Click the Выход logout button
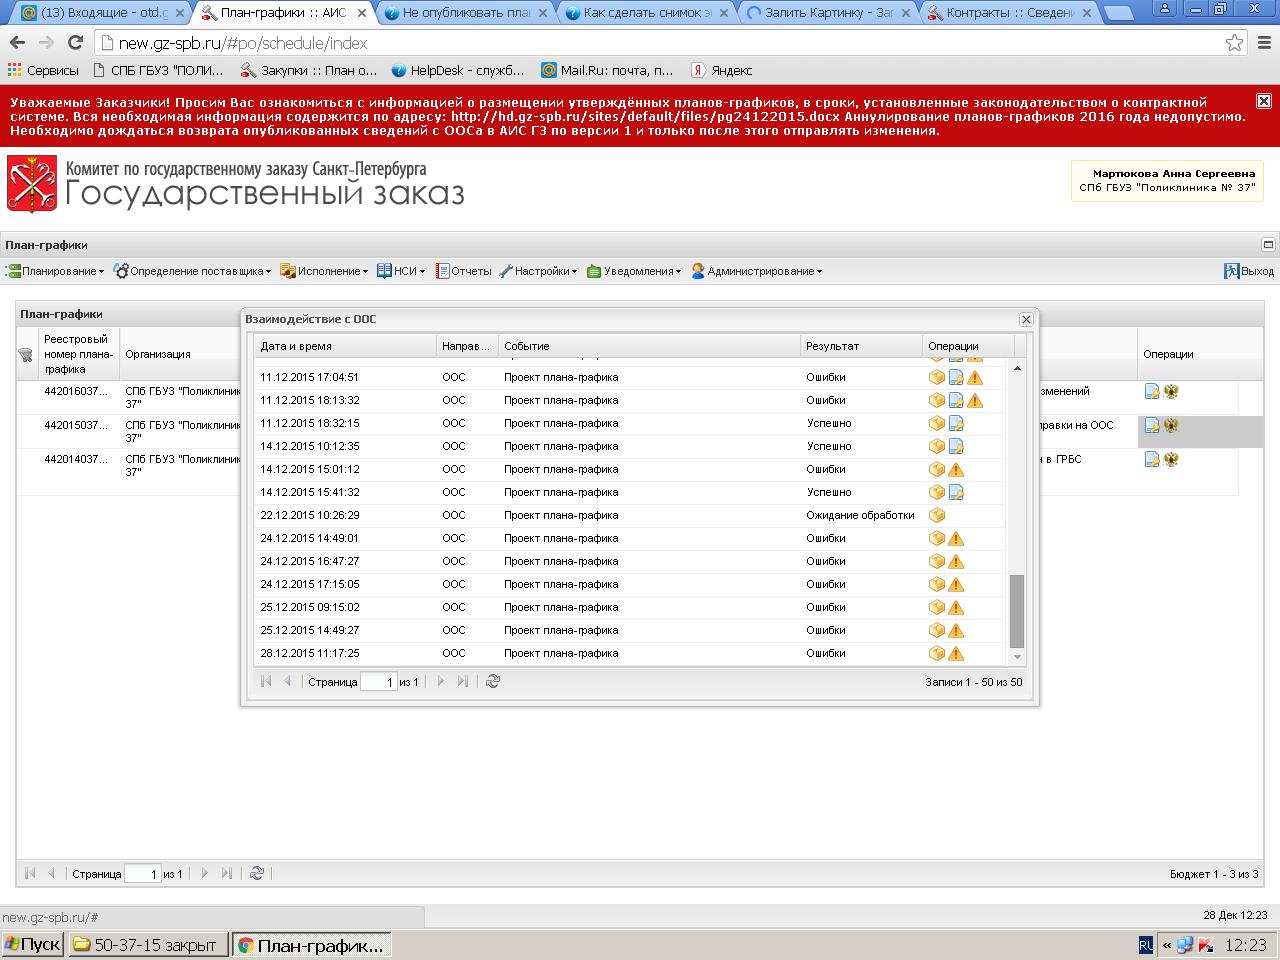This screenshot has height=960, width=1280. (x=1249, y=271)
